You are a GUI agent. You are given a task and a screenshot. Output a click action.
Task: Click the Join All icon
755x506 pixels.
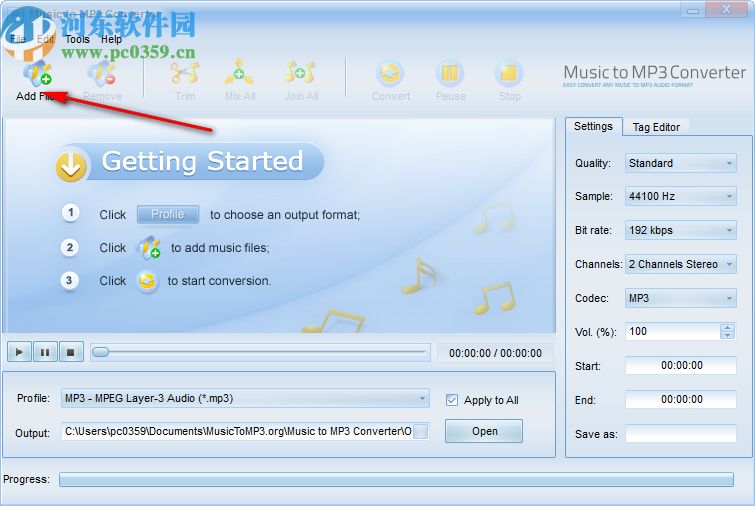click(x=300, y=73)
